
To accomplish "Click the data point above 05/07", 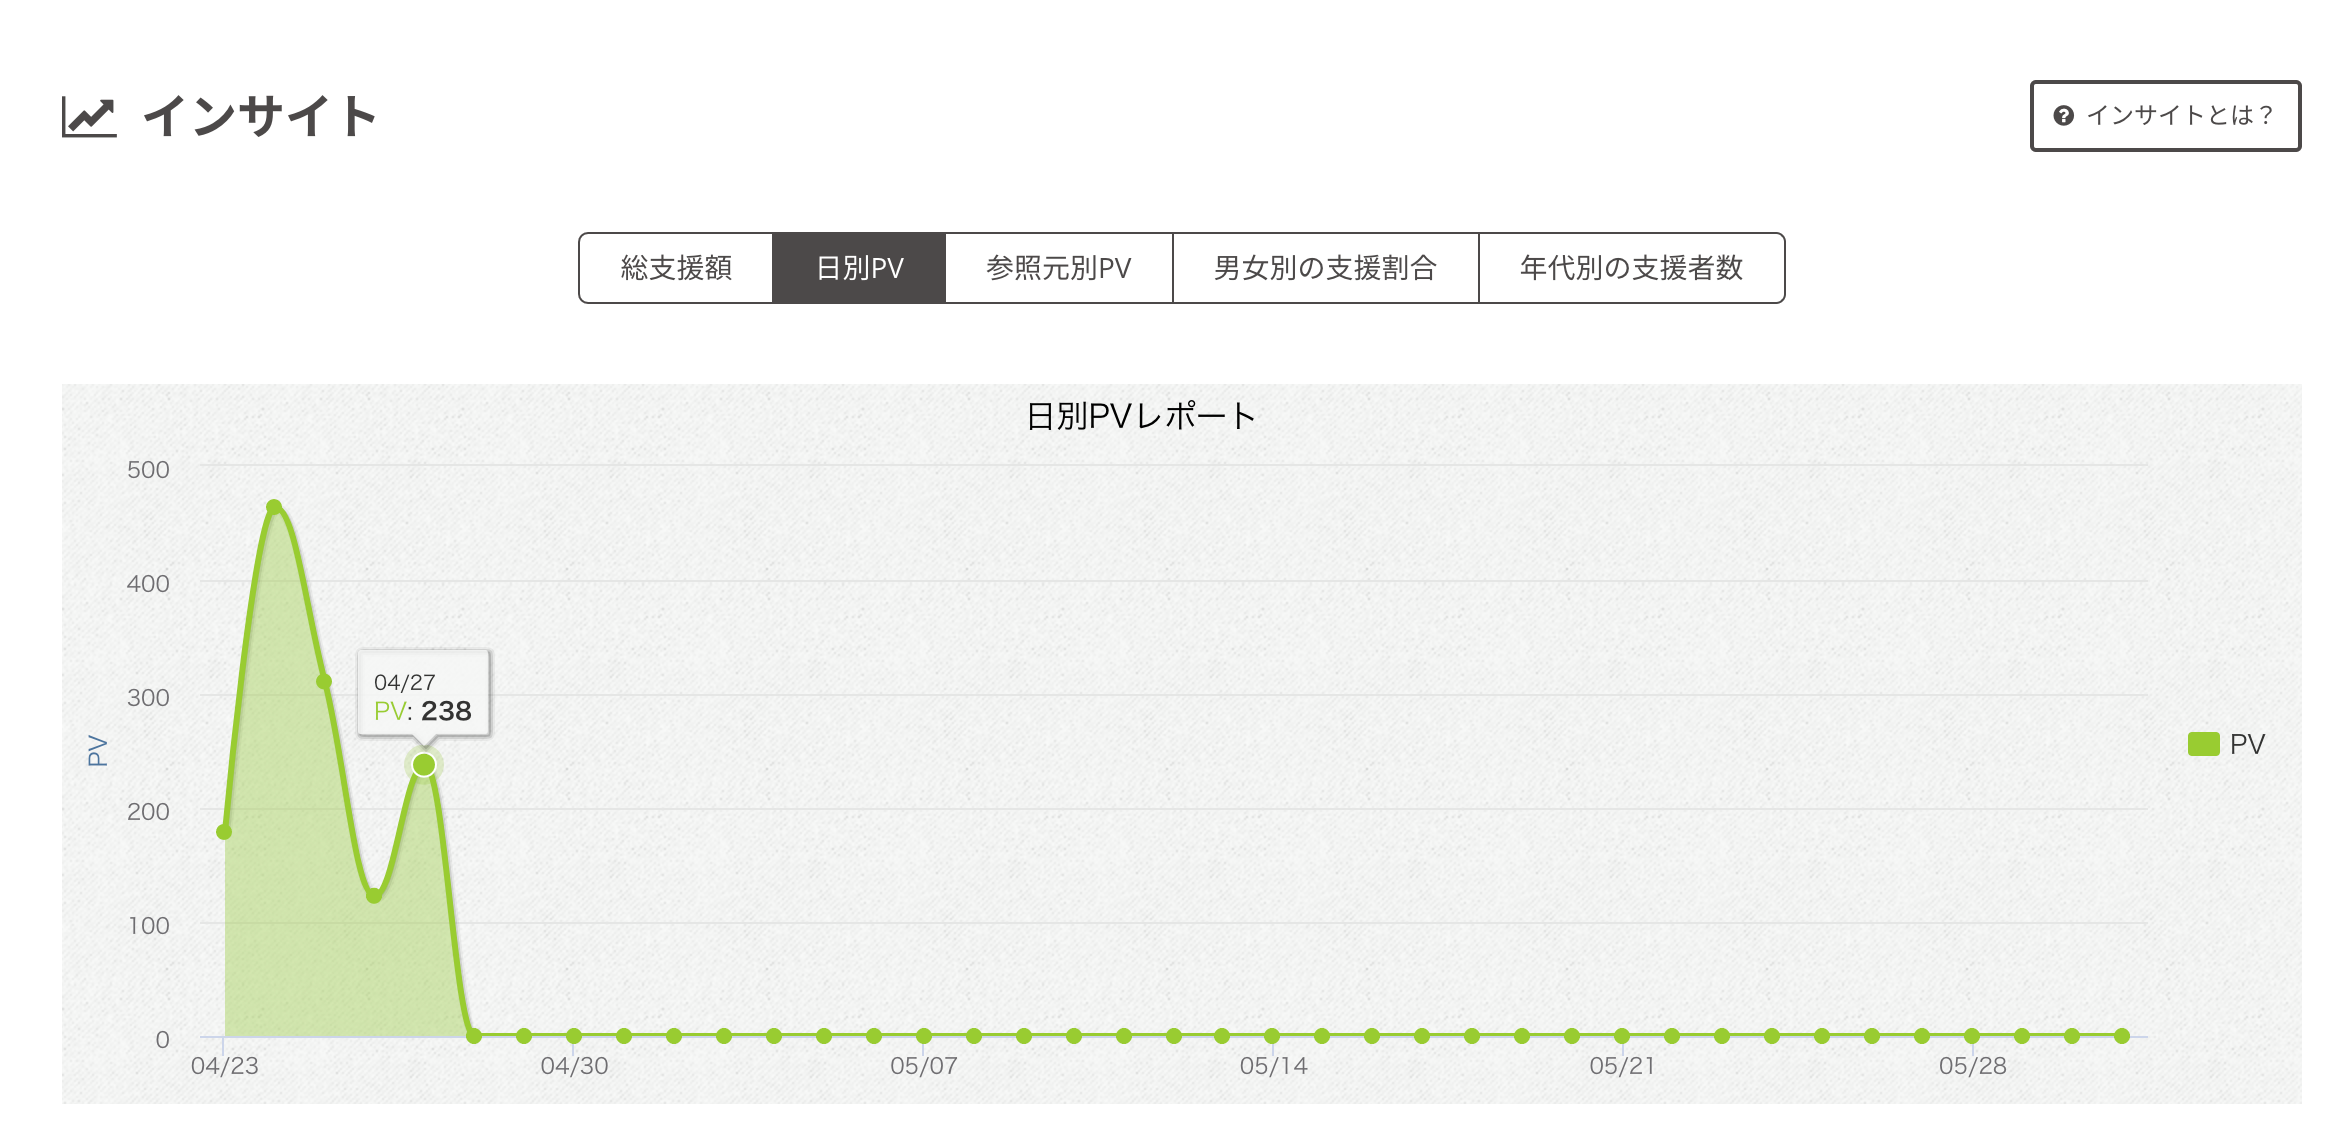I will pos(924,1036).
